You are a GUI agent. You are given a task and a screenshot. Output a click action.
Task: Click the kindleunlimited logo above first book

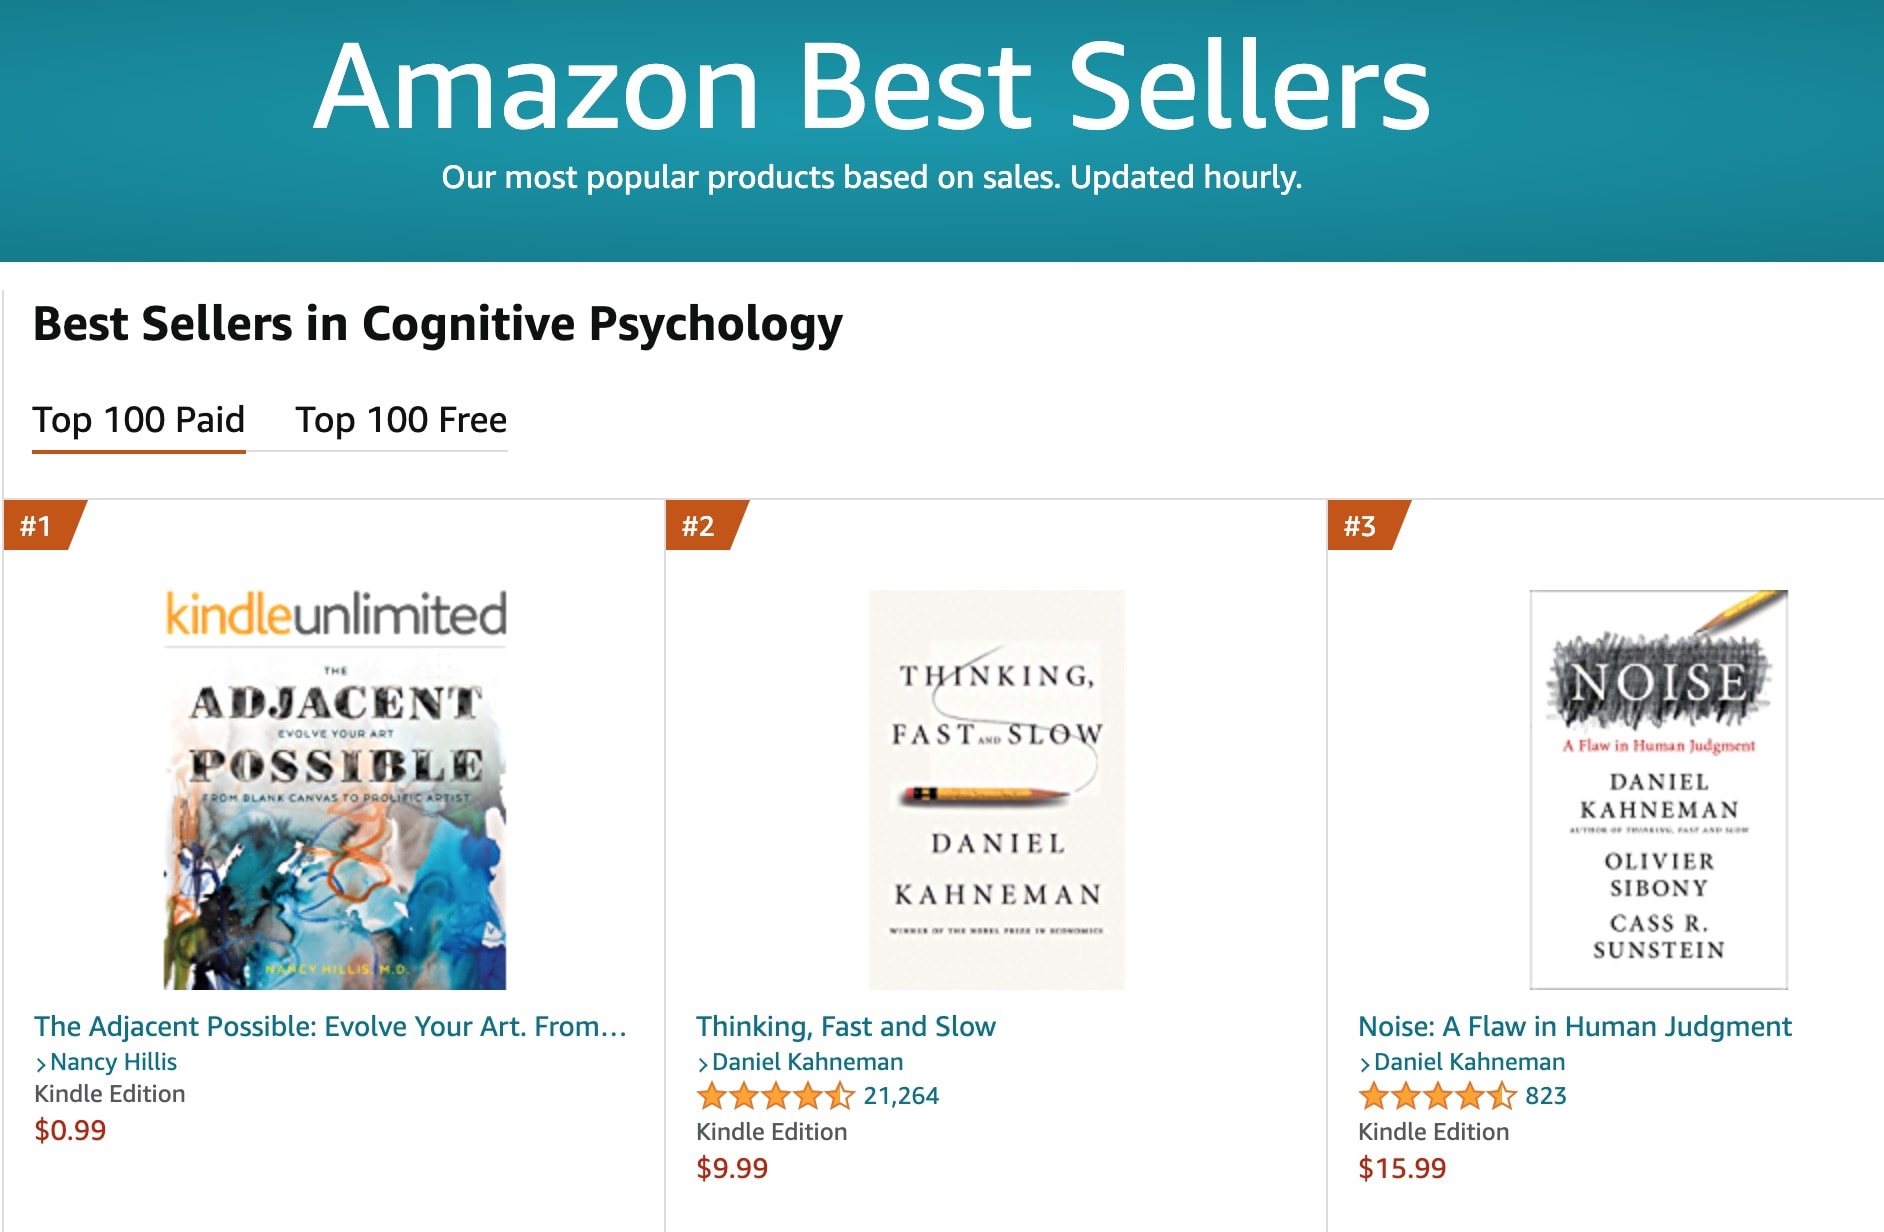pos(335,614)
